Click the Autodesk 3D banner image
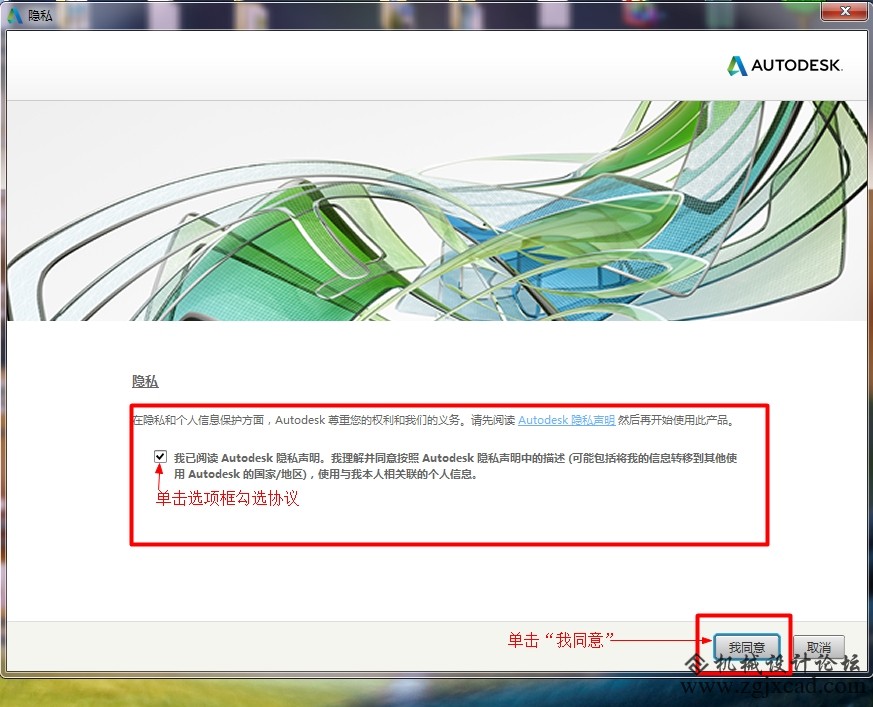The width and height of the screenshot is (873, 707). pos(436,210)
